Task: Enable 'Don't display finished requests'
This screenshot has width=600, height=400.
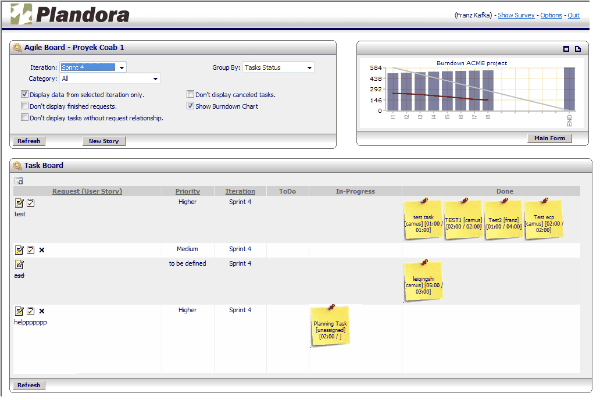Action: point(23,105)
